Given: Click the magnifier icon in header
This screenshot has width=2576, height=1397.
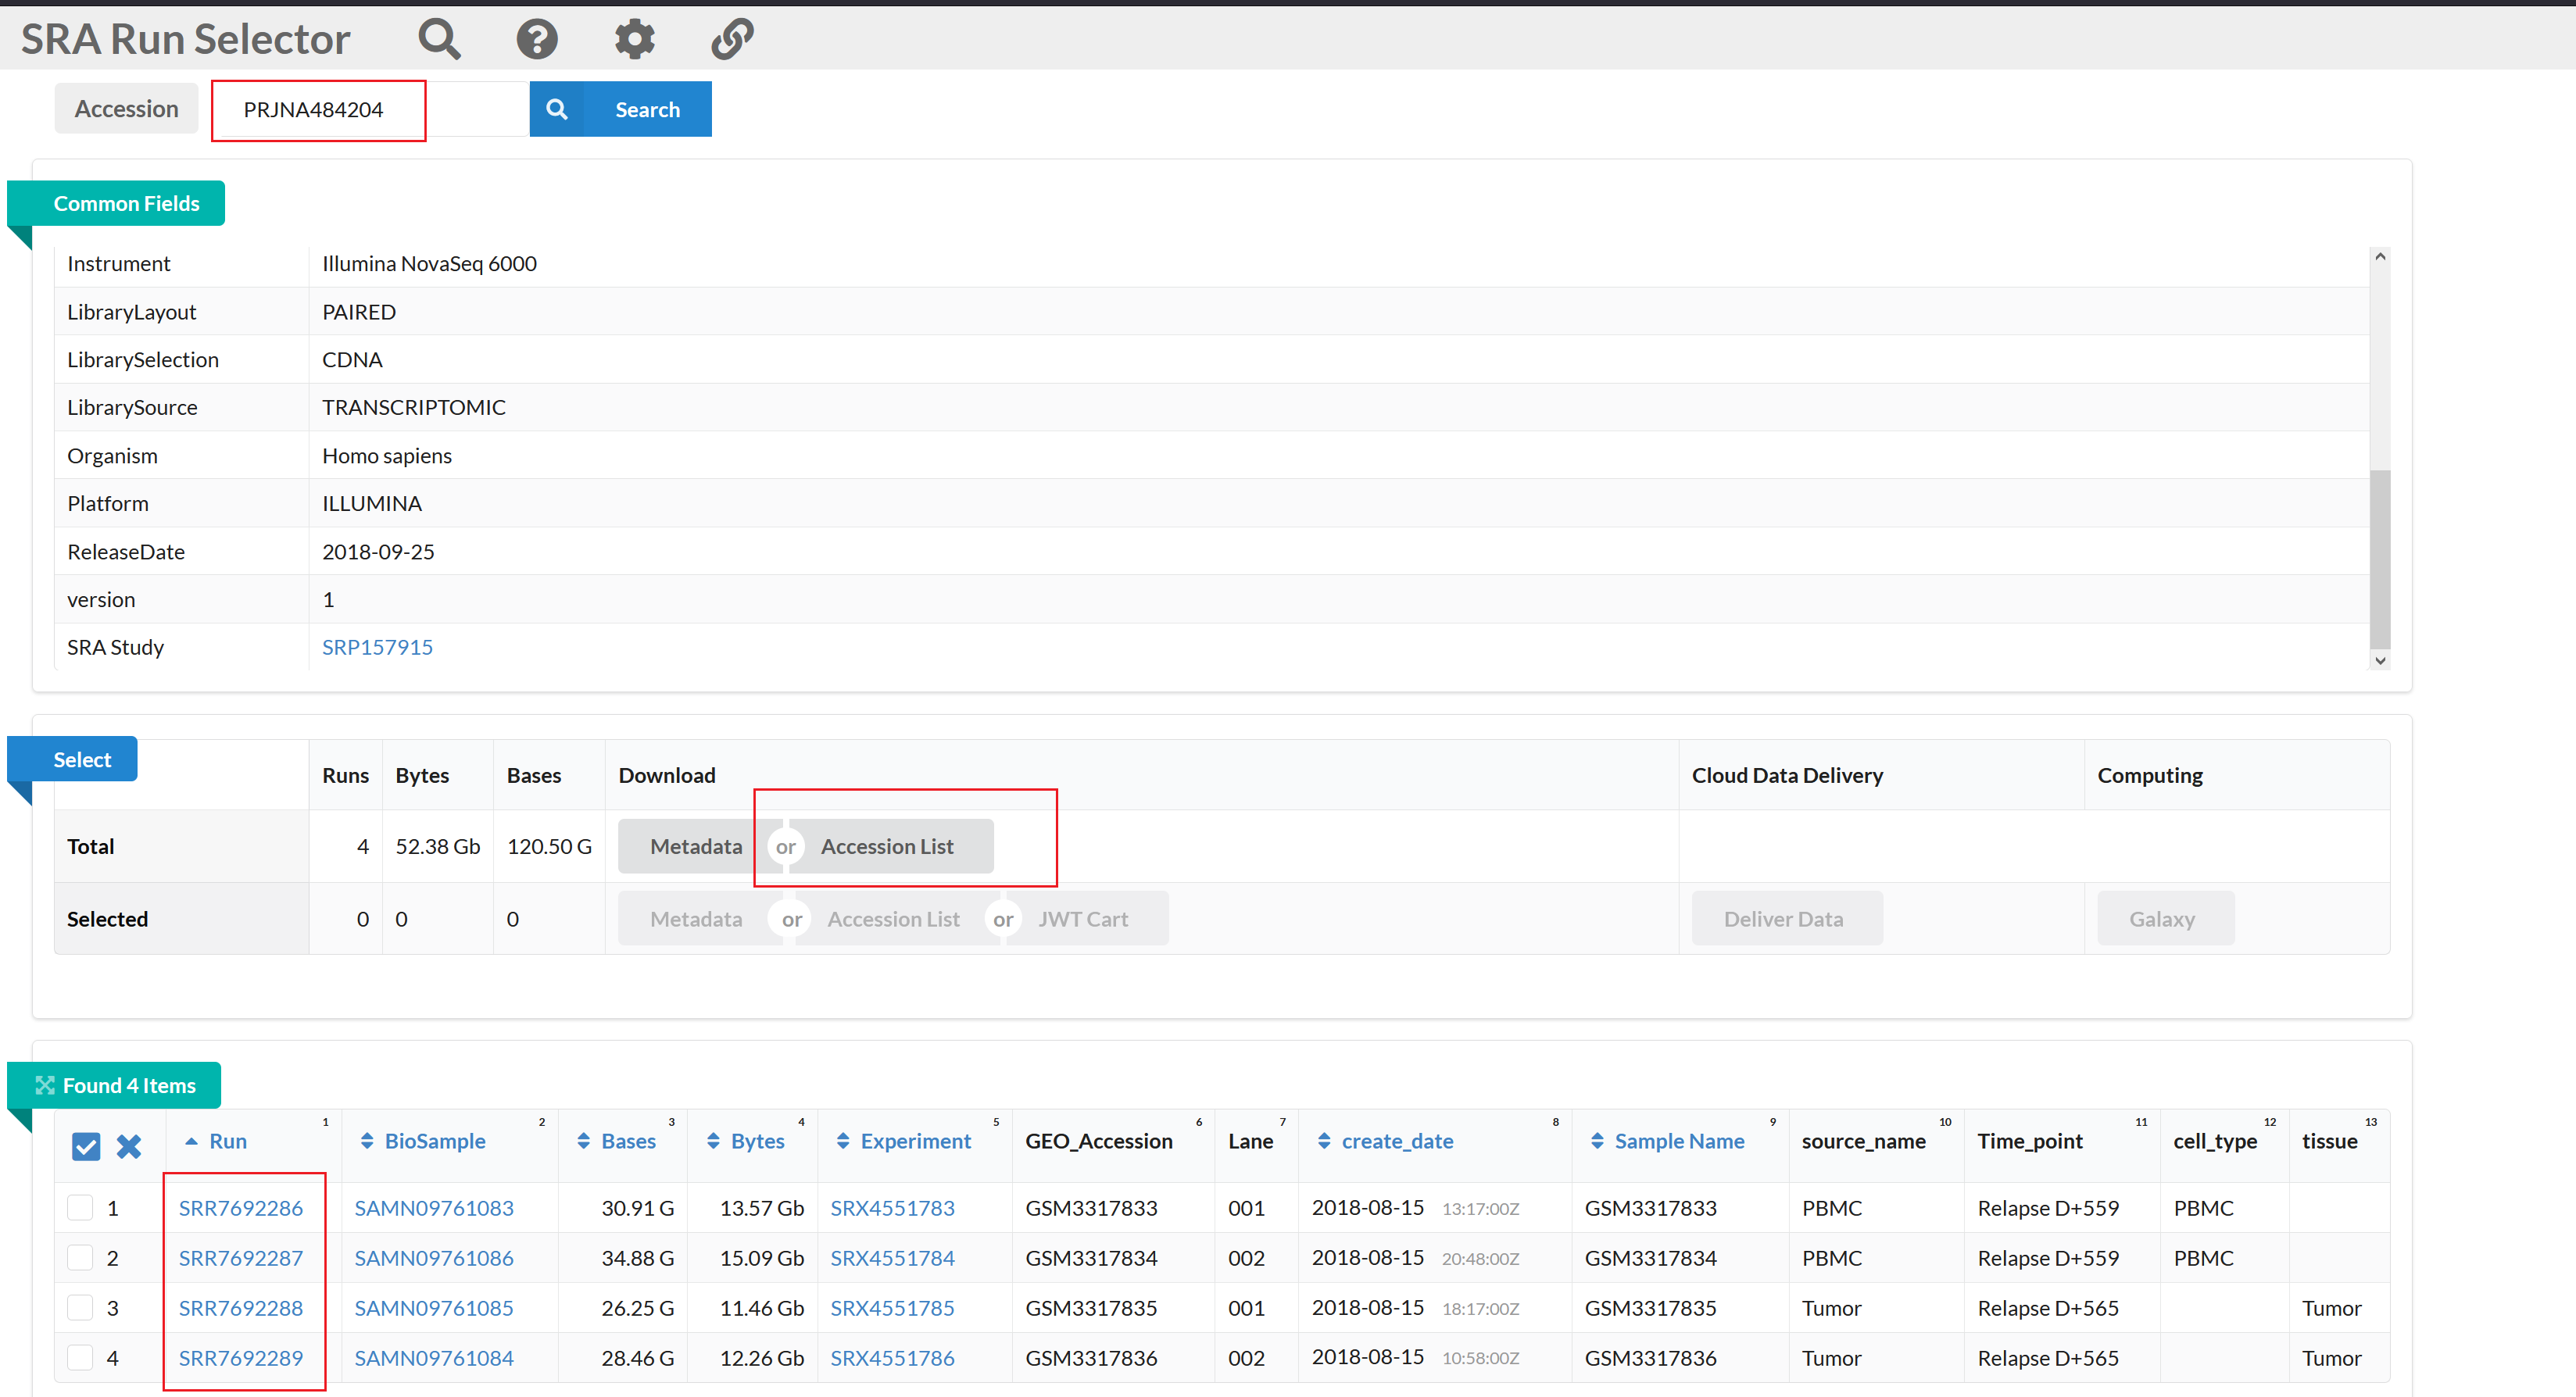Looking at the screenshot, I should (x=439, y=39).
